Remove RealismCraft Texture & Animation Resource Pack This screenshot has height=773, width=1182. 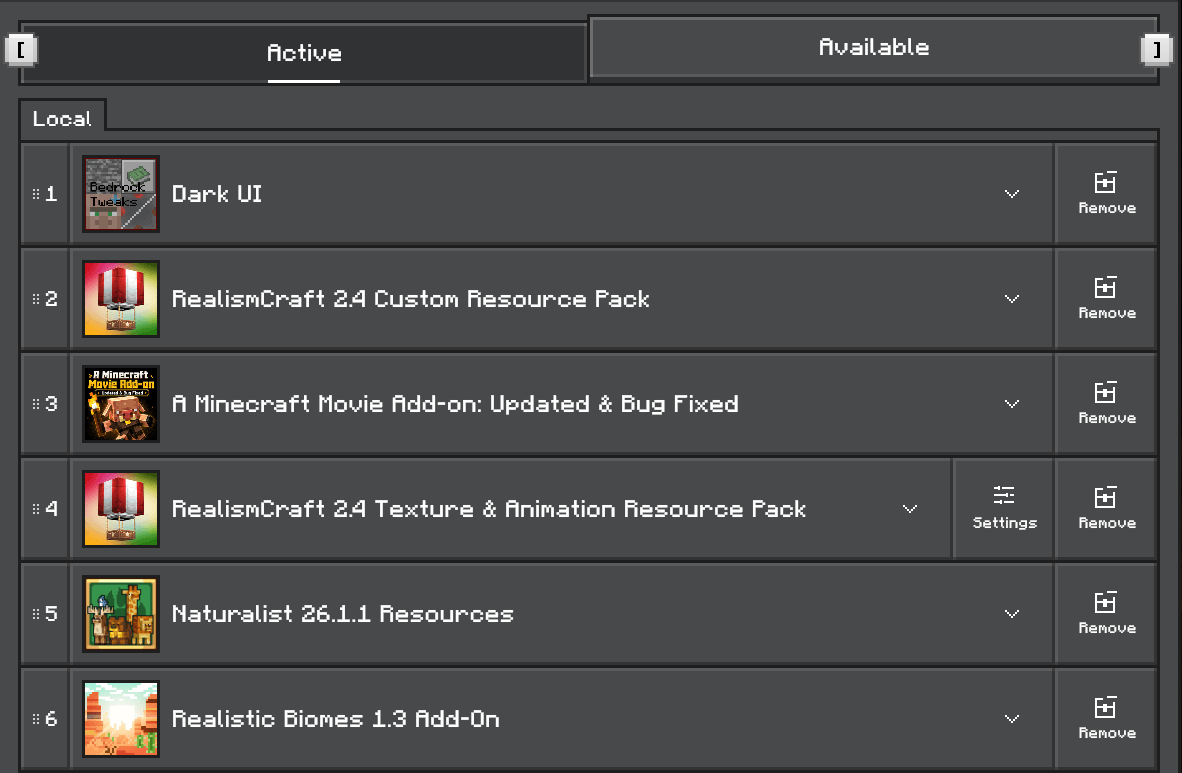(1106, 508)
